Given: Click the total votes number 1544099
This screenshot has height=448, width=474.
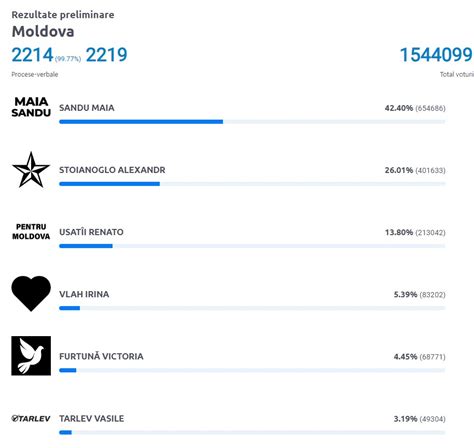Looking at the screenshot, I should pyautogui.click(x=436, y=55).
